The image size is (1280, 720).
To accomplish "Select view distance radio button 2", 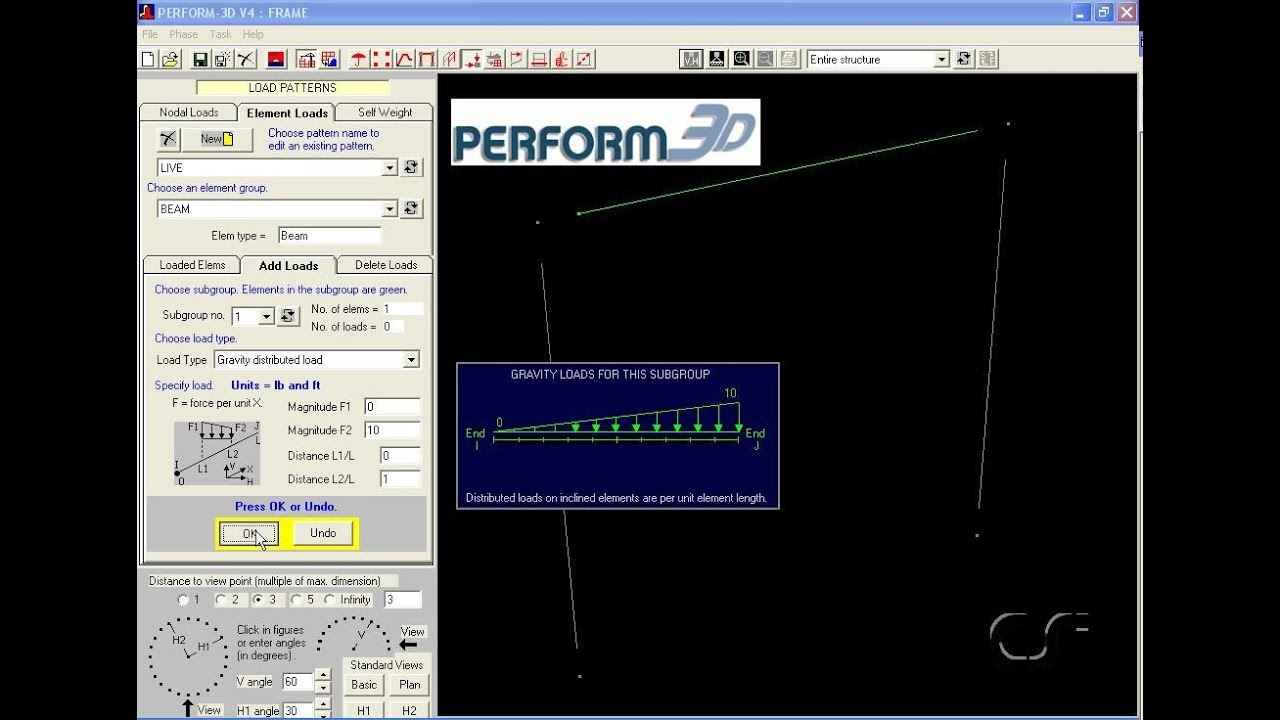I will tap(221, 600).
